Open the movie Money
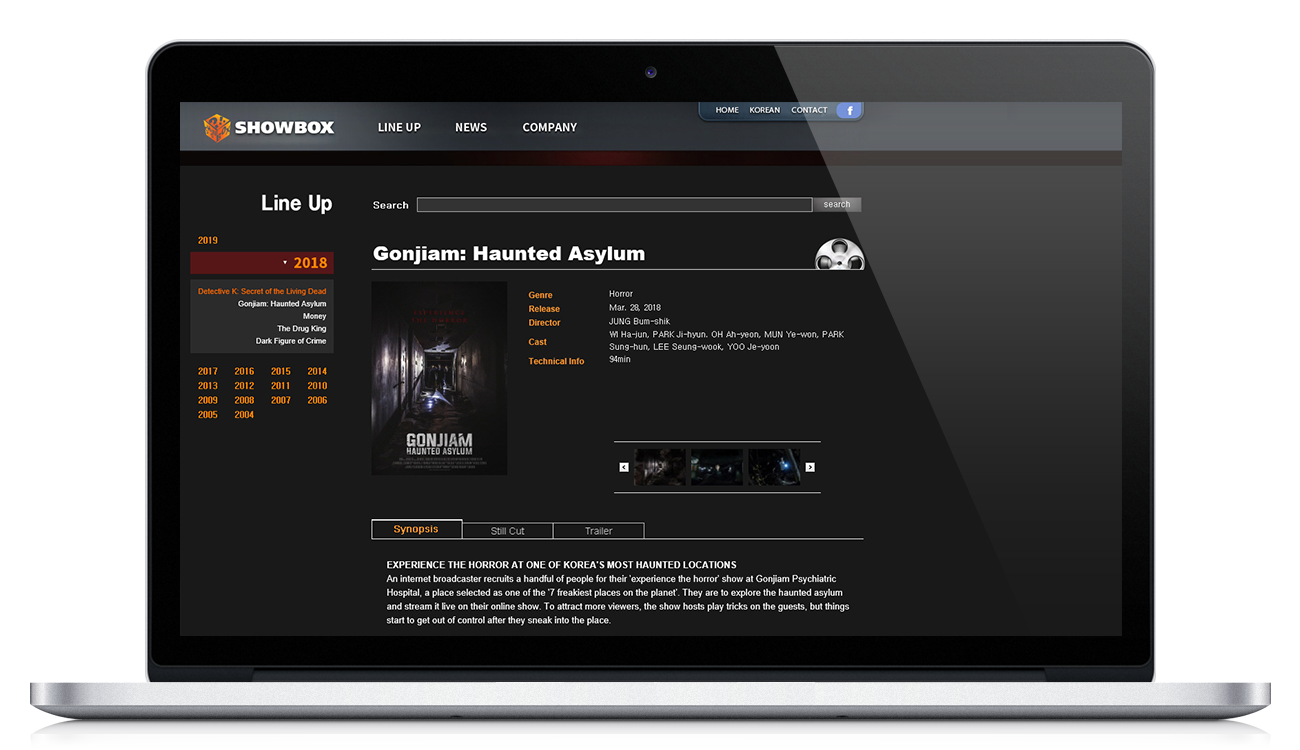Viewport: 1300px width, 750px height. coord(315,316)
